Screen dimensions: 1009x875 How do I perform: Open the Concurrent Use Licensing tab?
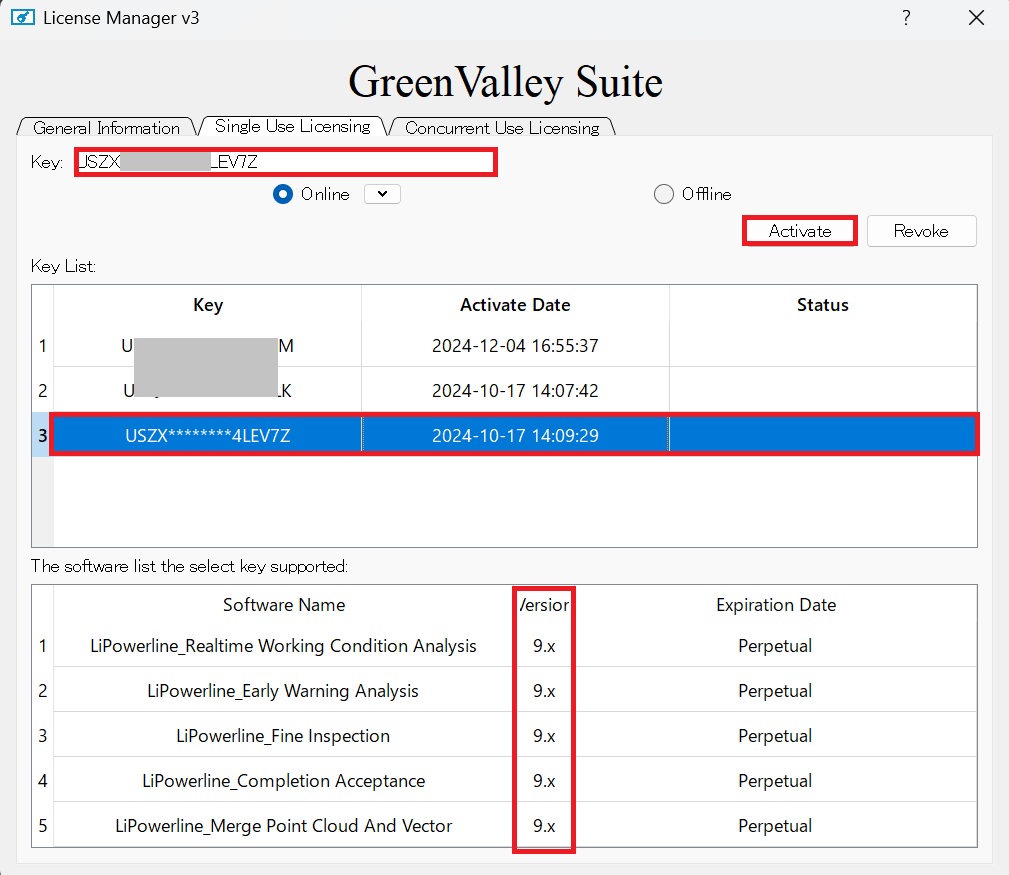point(502,128)
